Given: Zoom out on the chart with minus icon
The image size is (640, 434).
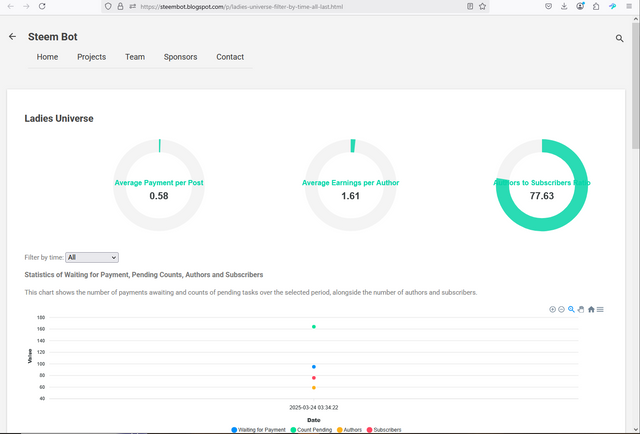Looking at the screenshot, I should pos(561,309).
